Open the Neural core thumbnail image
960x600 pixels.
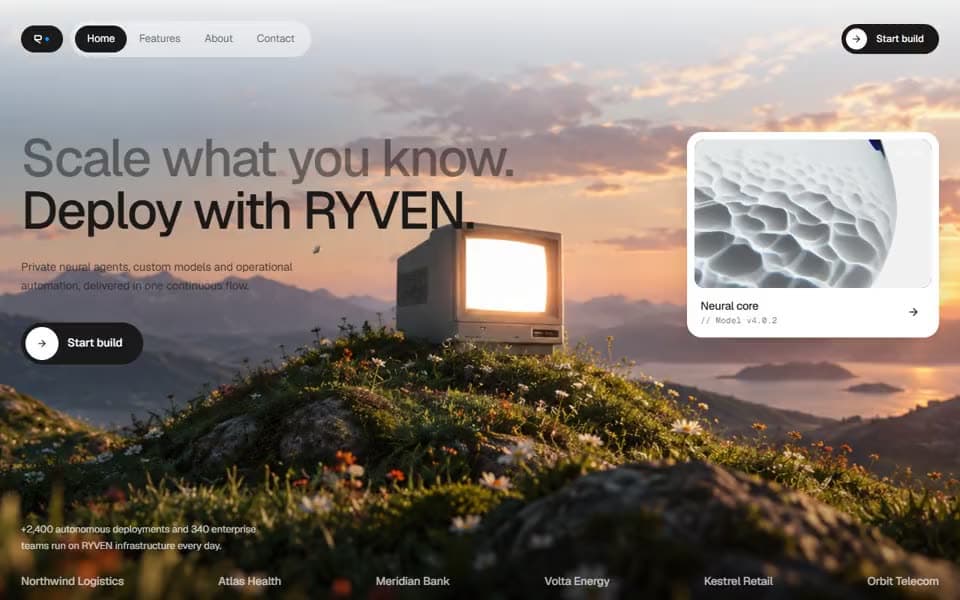812,213
